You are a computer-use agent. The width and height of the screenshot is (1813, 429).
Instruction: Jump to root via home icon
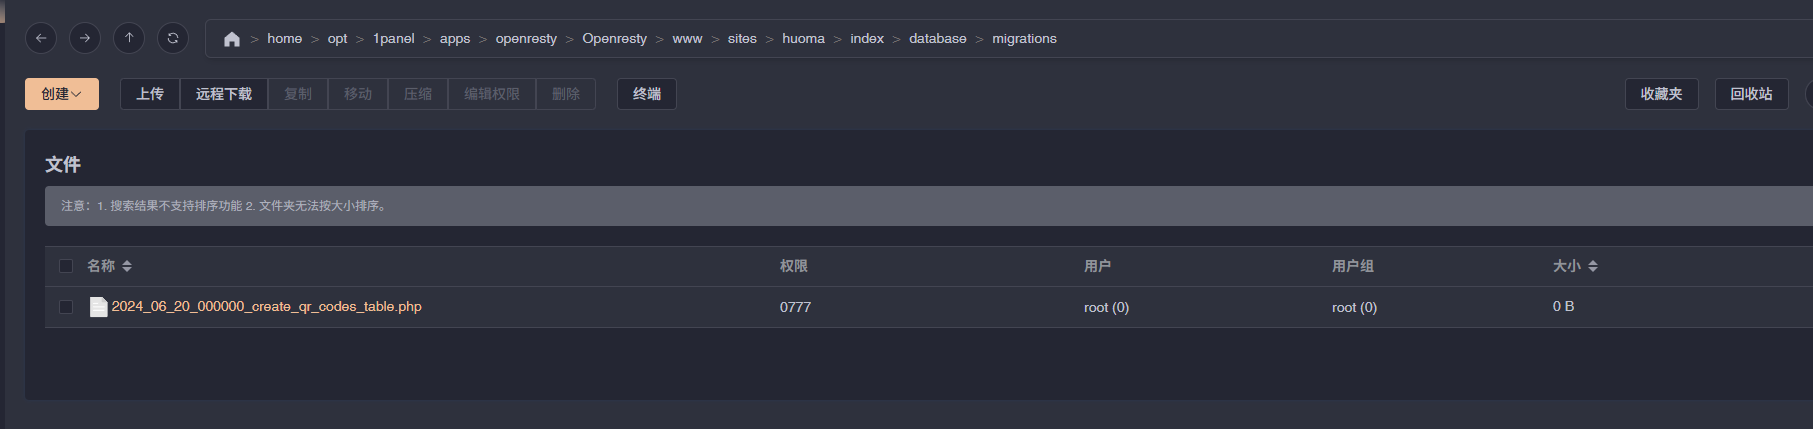pyautogui.click(x=232, y=39)
